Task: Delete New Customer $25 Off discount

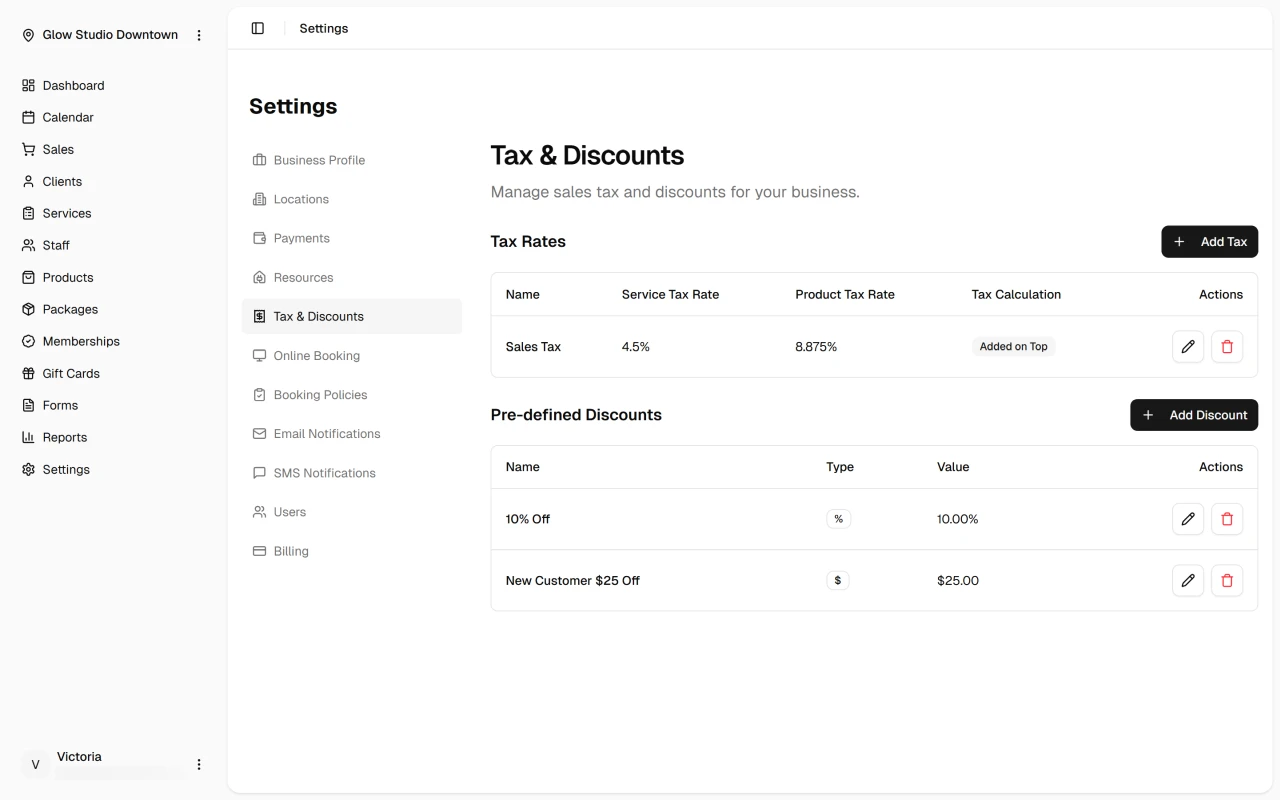Action: (x=1227, y=580)
